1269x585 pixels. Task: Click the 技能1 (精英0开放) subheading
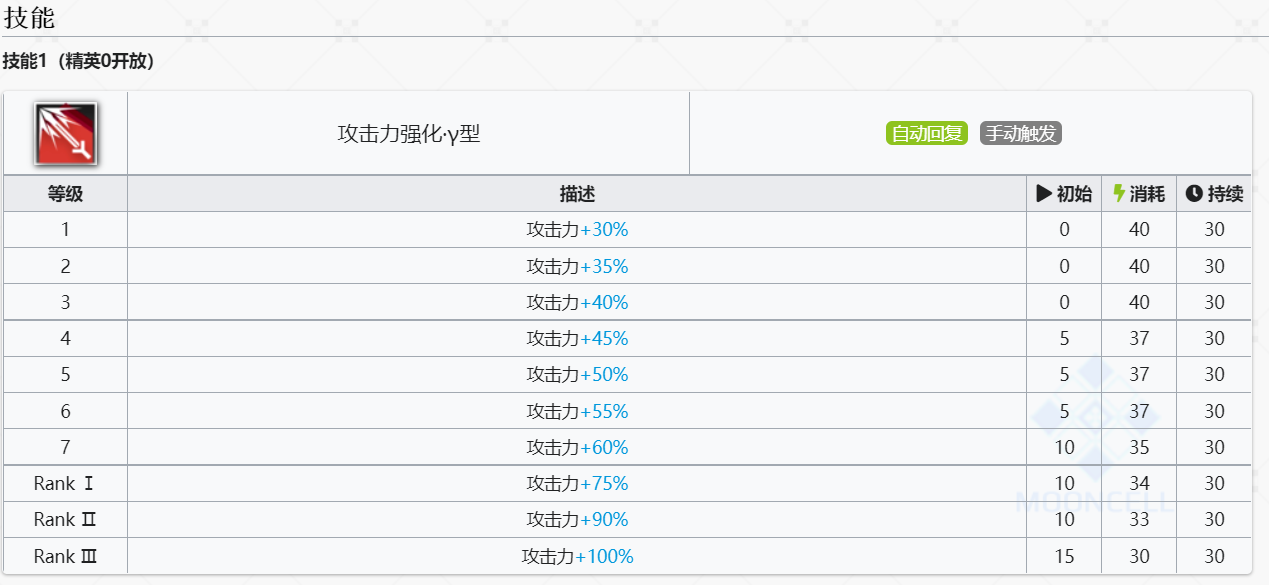coord(78,61)
